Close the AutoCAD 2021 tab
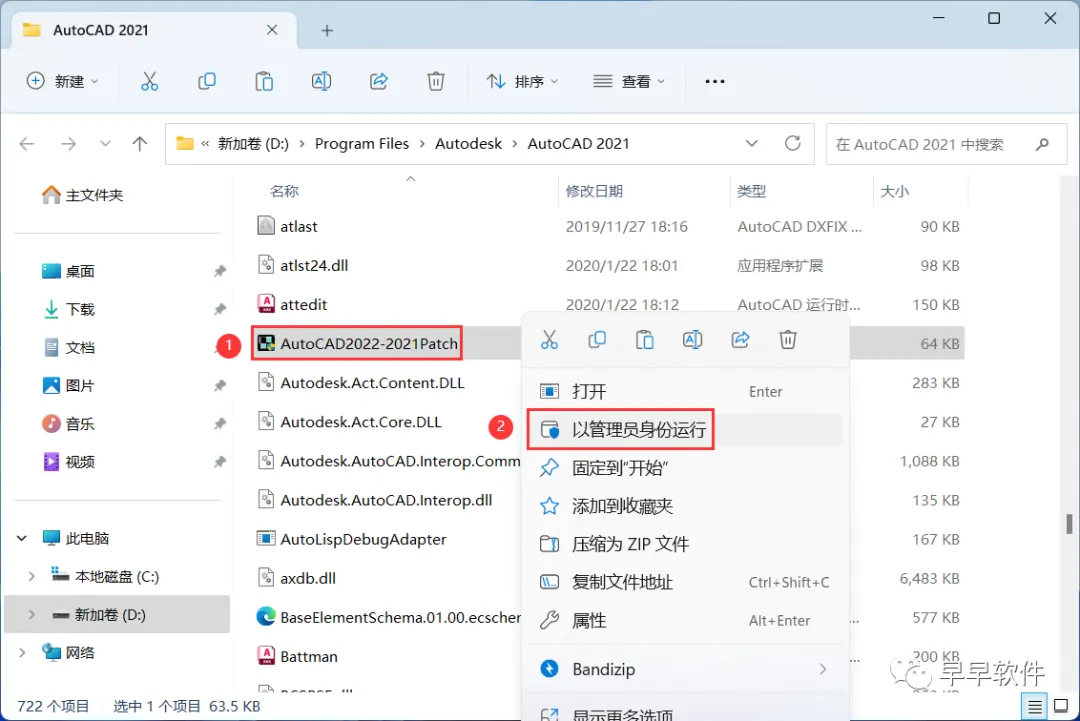 272,30
